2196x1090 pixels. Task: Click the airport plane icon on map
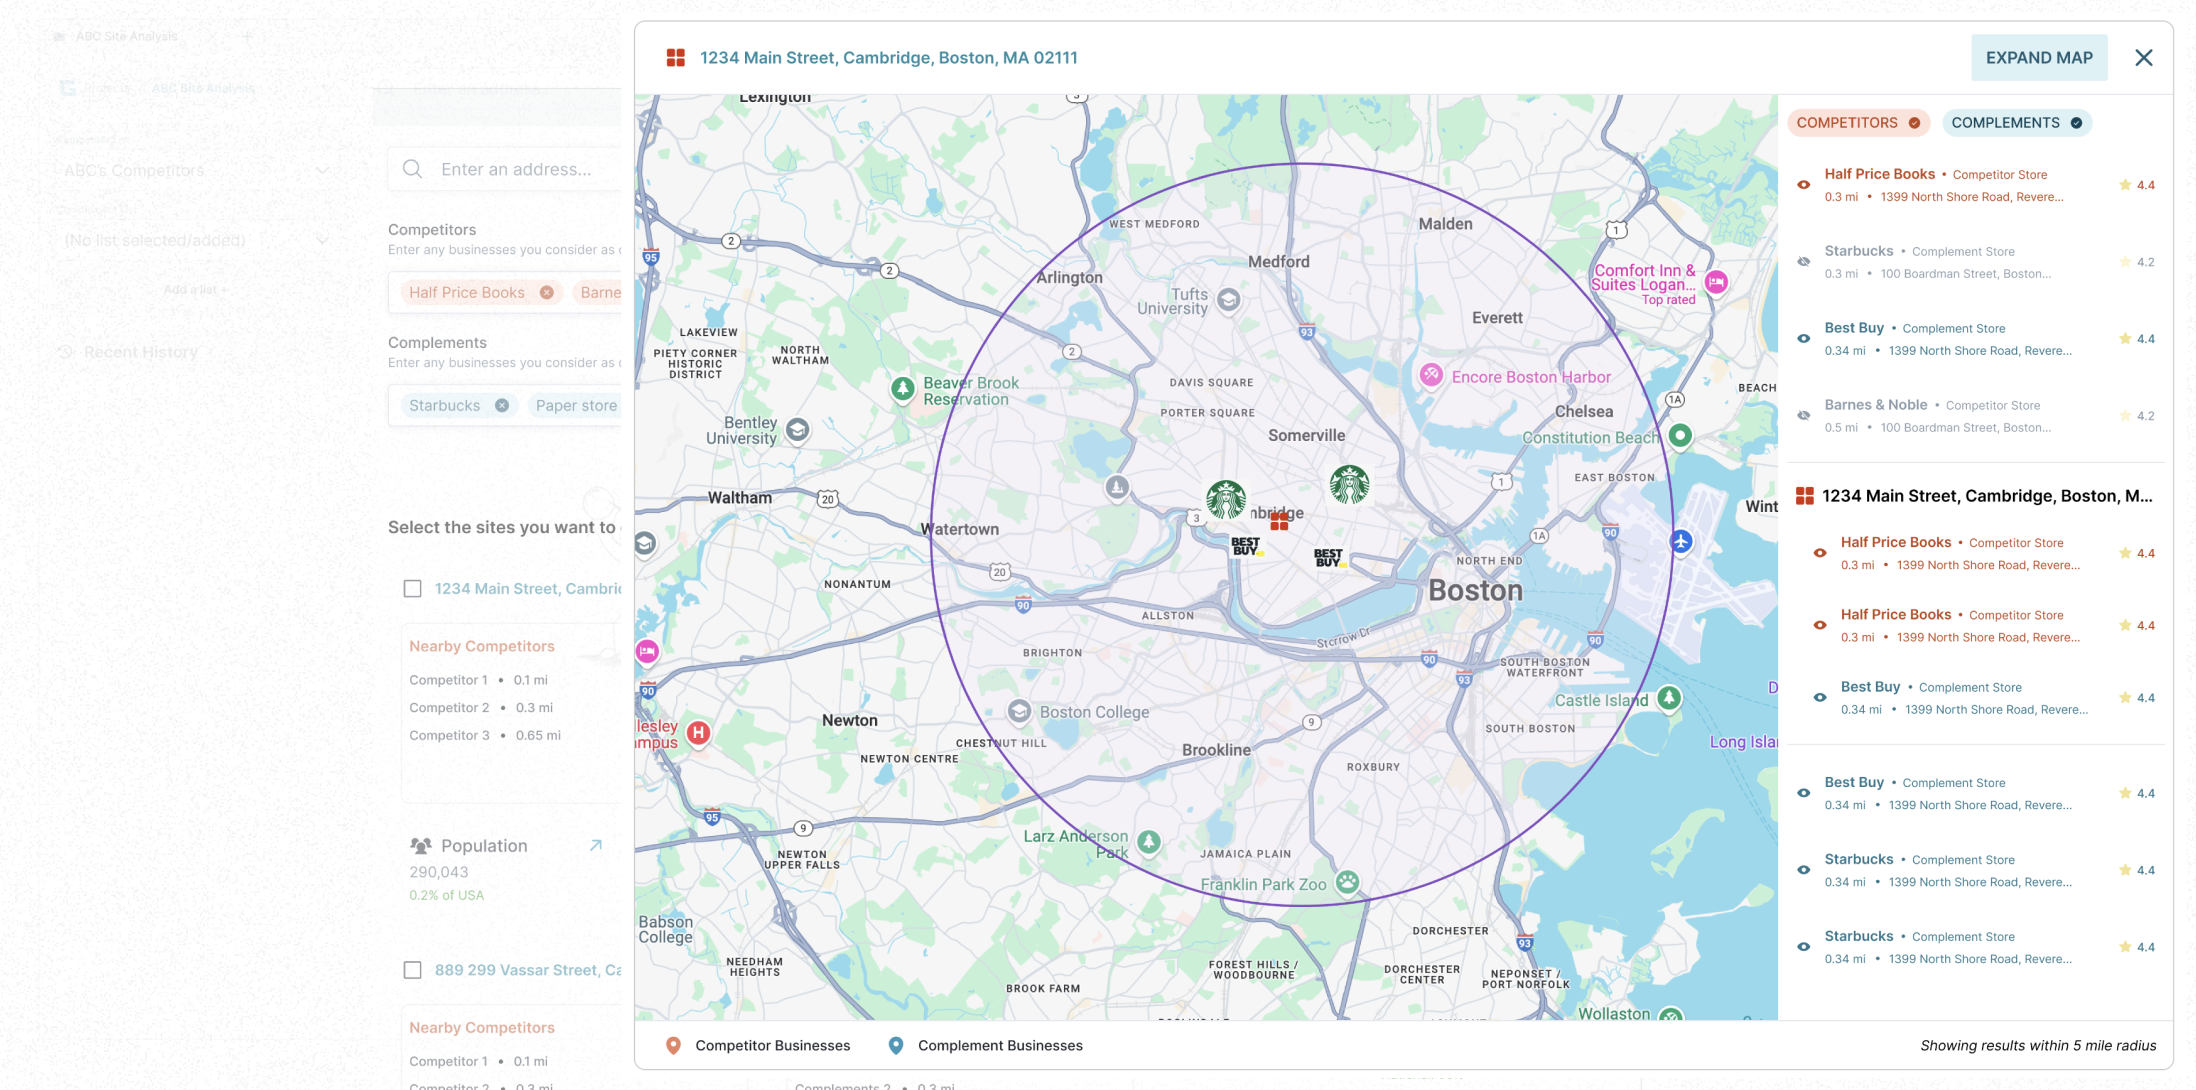pyautogui.click(x=1681, y=542)
